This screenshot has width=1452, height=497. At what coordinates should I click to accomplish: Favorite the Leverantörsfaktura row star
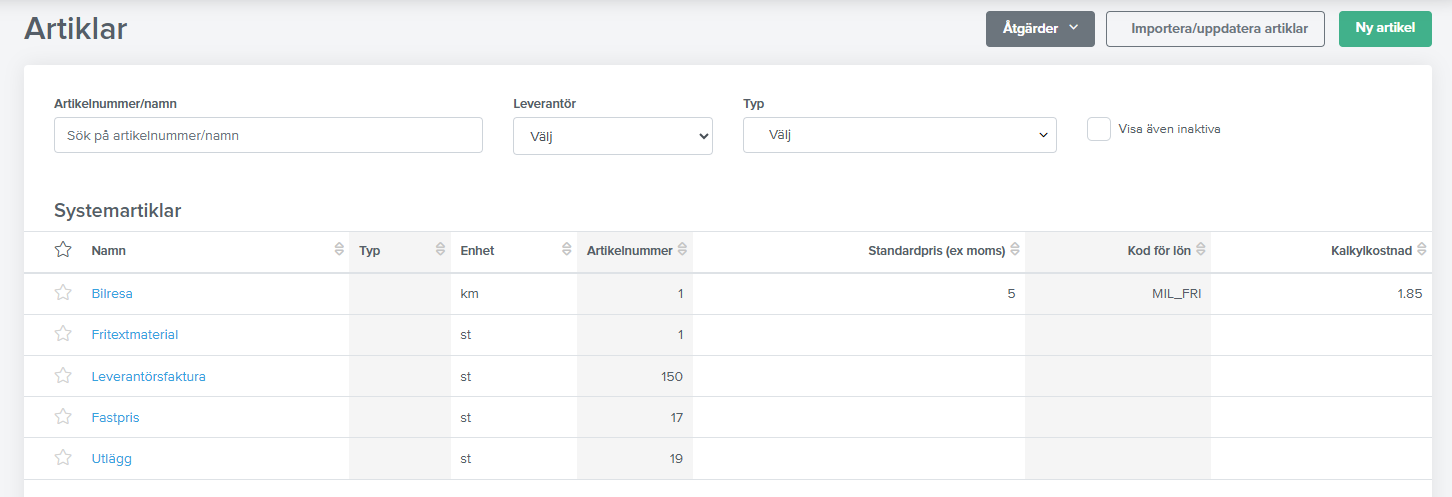pos(63,376)
